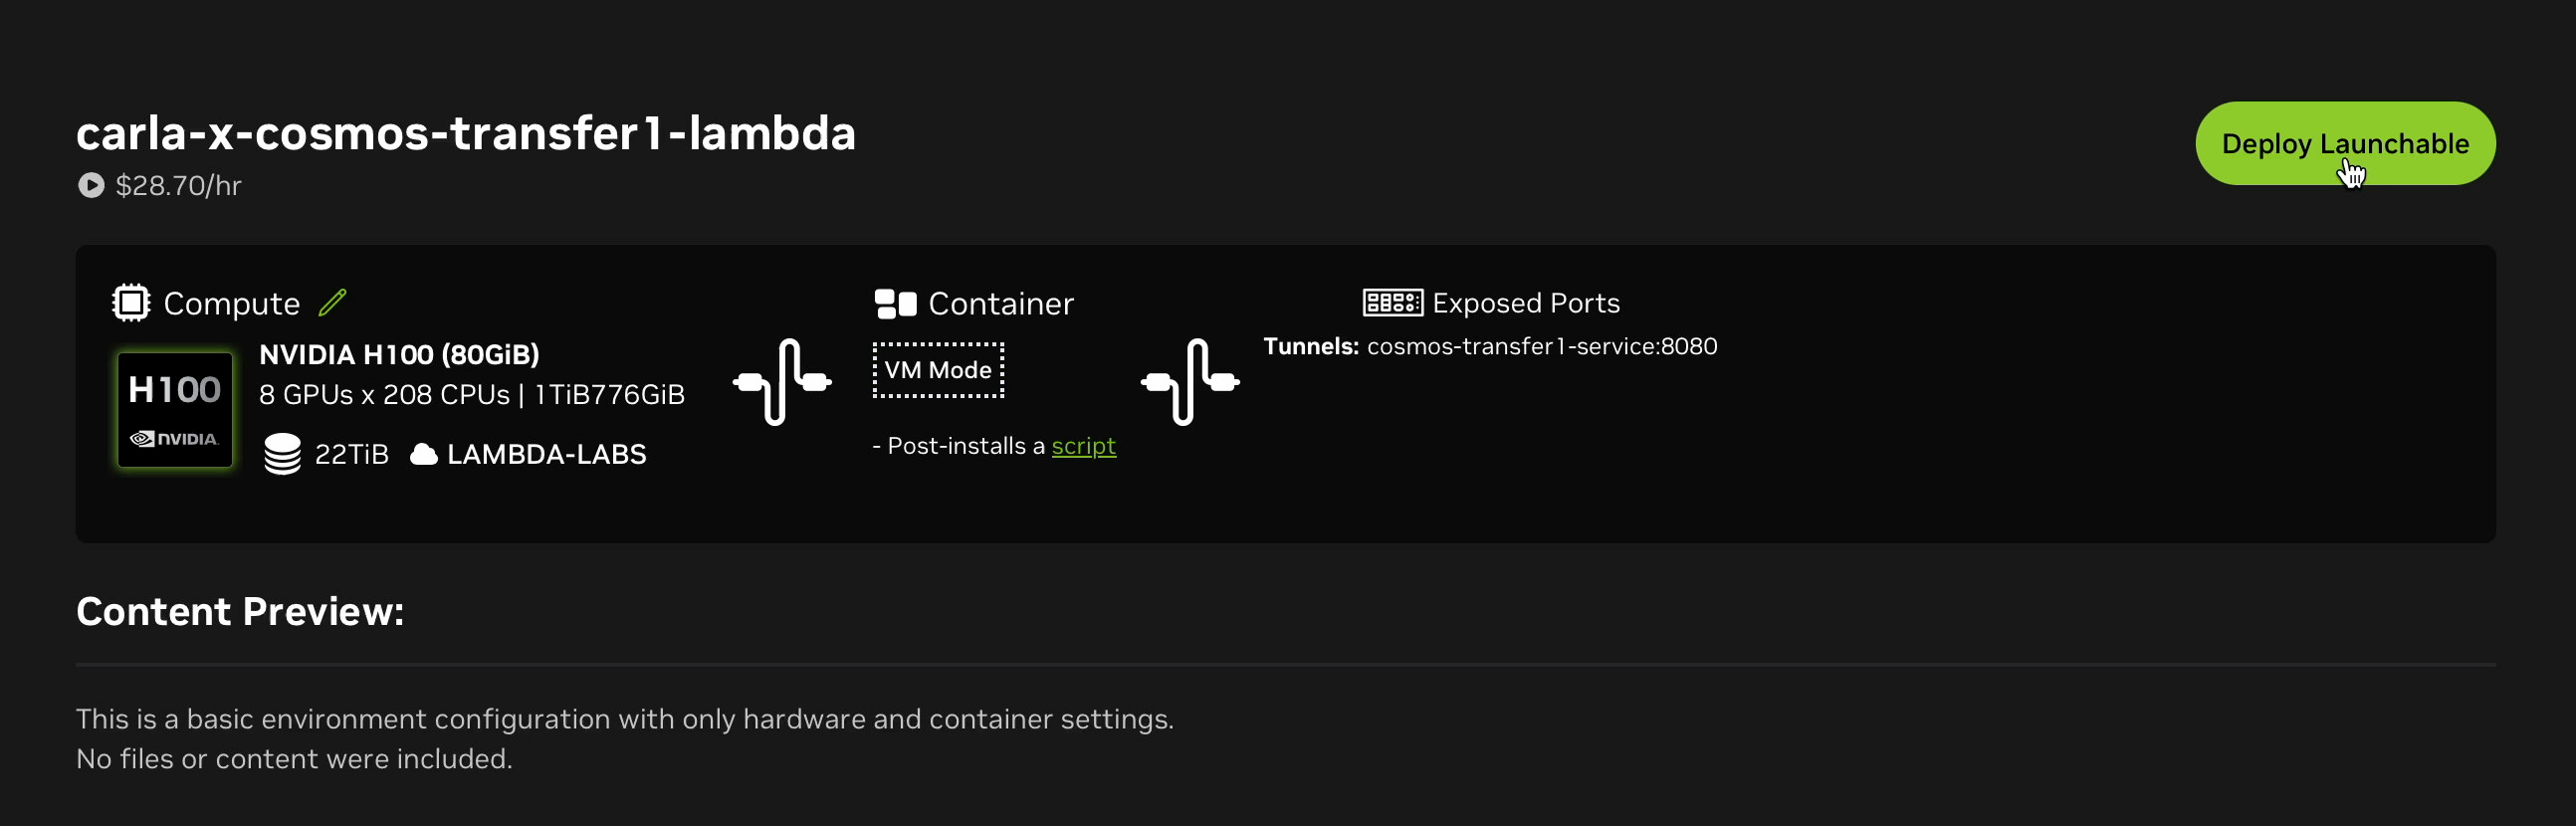Image resolution: width=2576 pixels, height=826 pixels.
Task: Click the Exposed Ports icon
Action: [x=1392, y=302]
